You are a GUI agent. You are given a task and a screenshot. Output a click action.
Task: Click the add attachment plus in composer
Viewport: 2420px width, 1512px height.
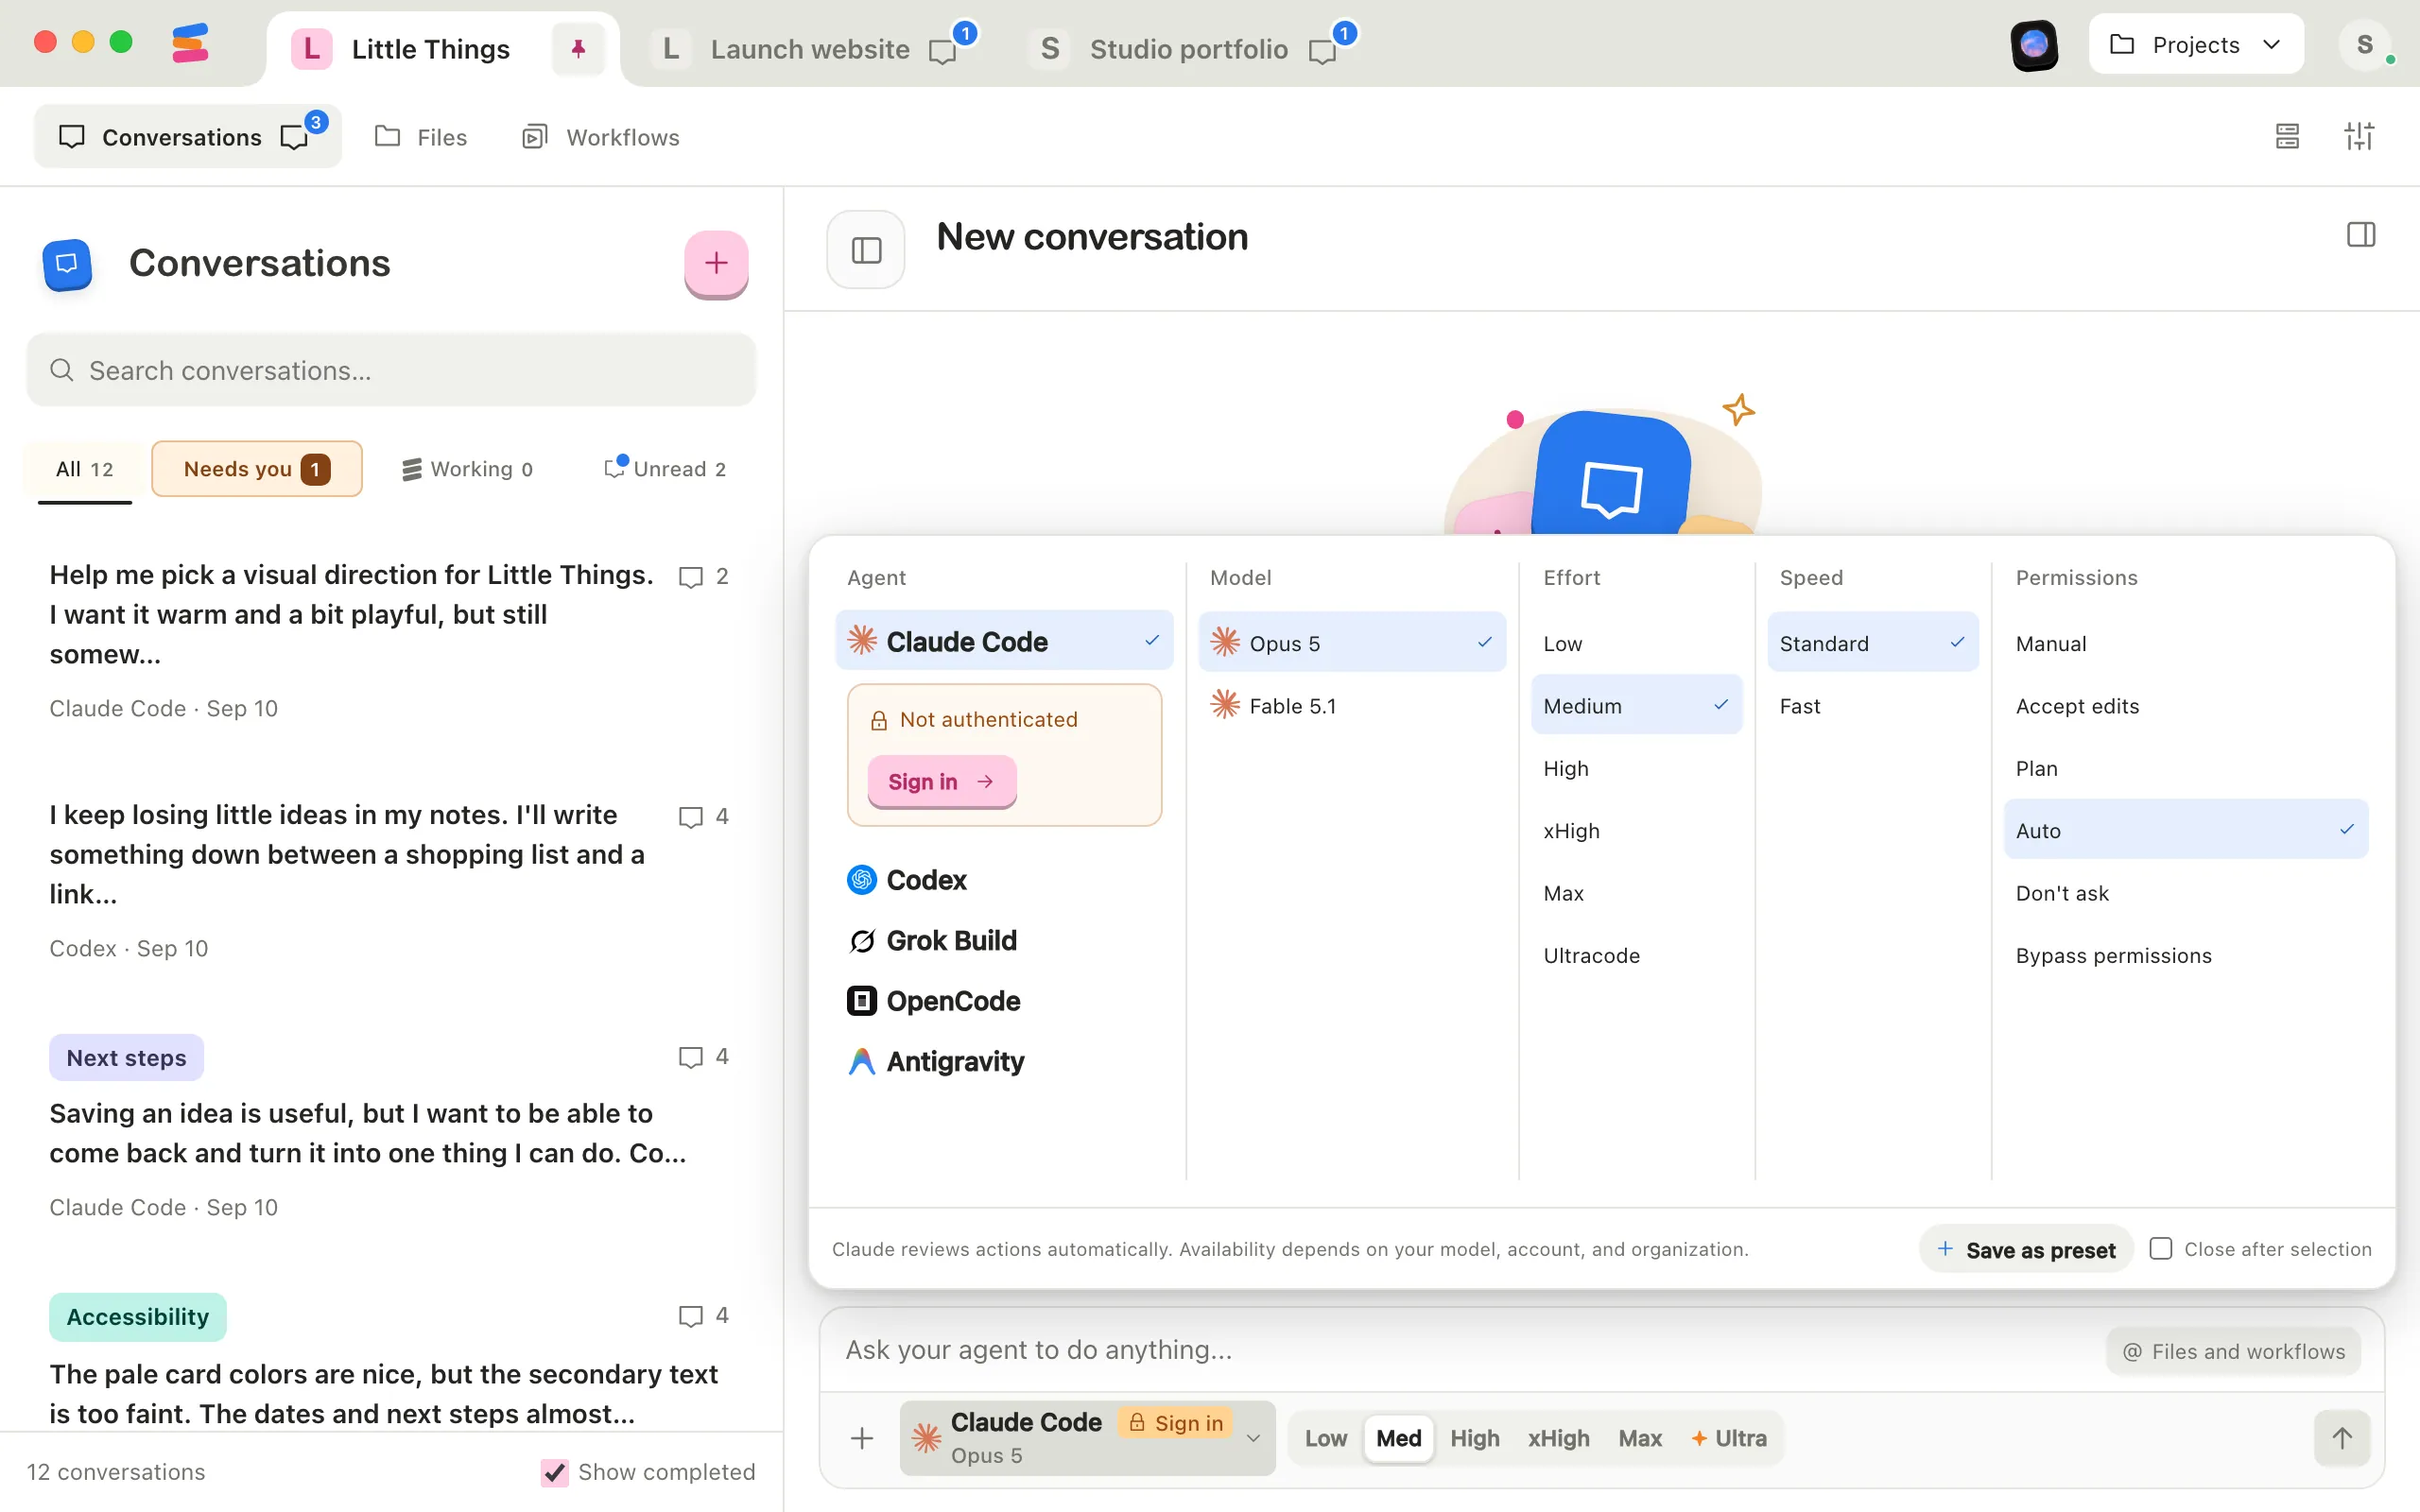(862, 1438)
